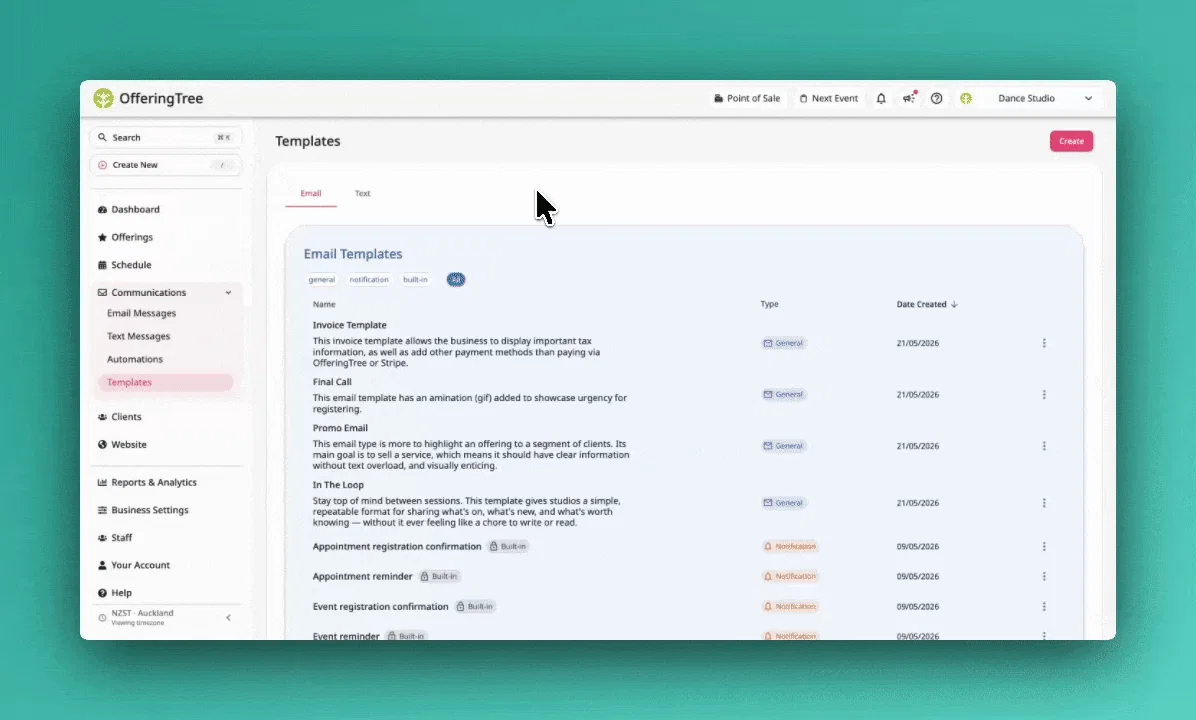Sort by the Type column header
The height and width of the screenshot is (720, 1196).
coord(769,304)
